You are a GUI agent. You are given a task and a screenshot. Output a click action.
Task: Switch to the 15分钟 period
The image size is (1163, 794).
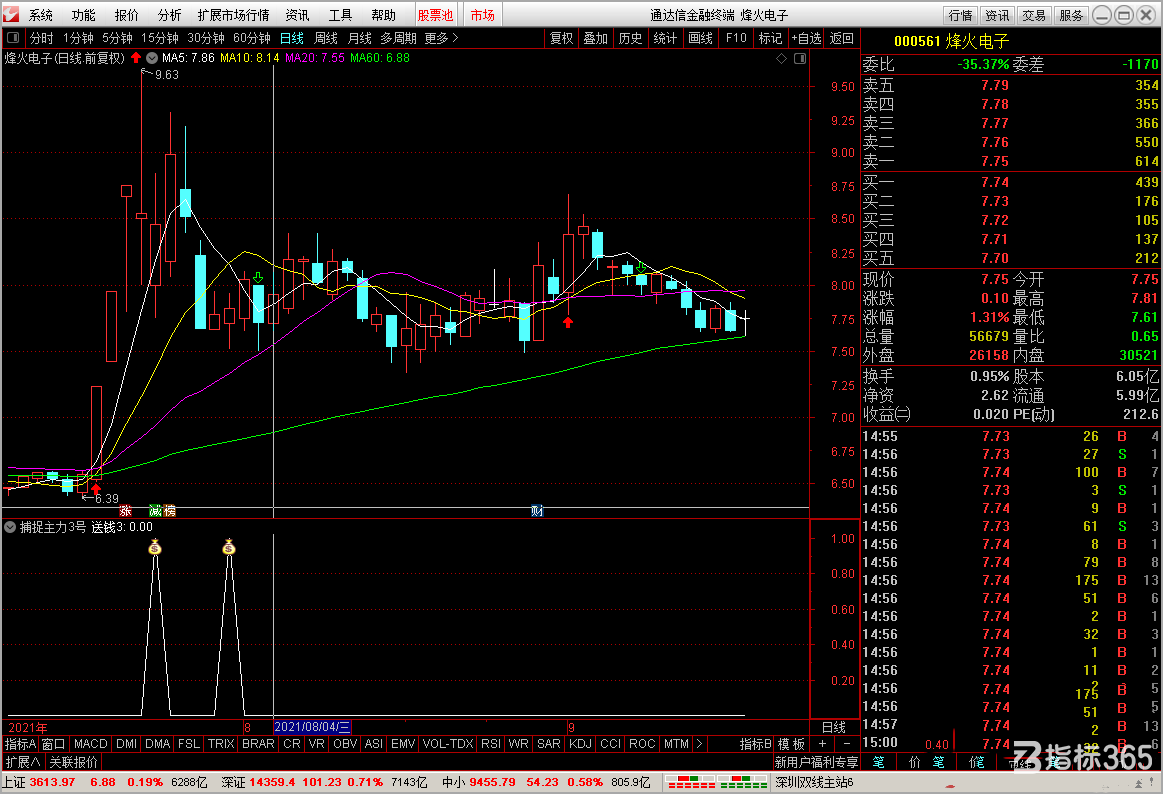(x=159, y=38)
